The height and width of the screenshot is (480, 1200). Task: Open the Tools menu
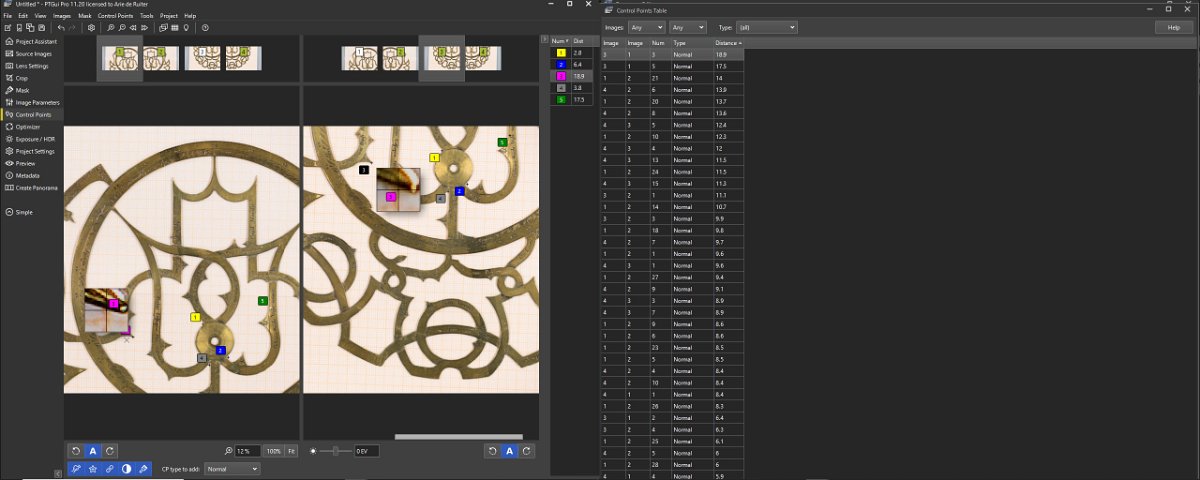tap(147, 16)
